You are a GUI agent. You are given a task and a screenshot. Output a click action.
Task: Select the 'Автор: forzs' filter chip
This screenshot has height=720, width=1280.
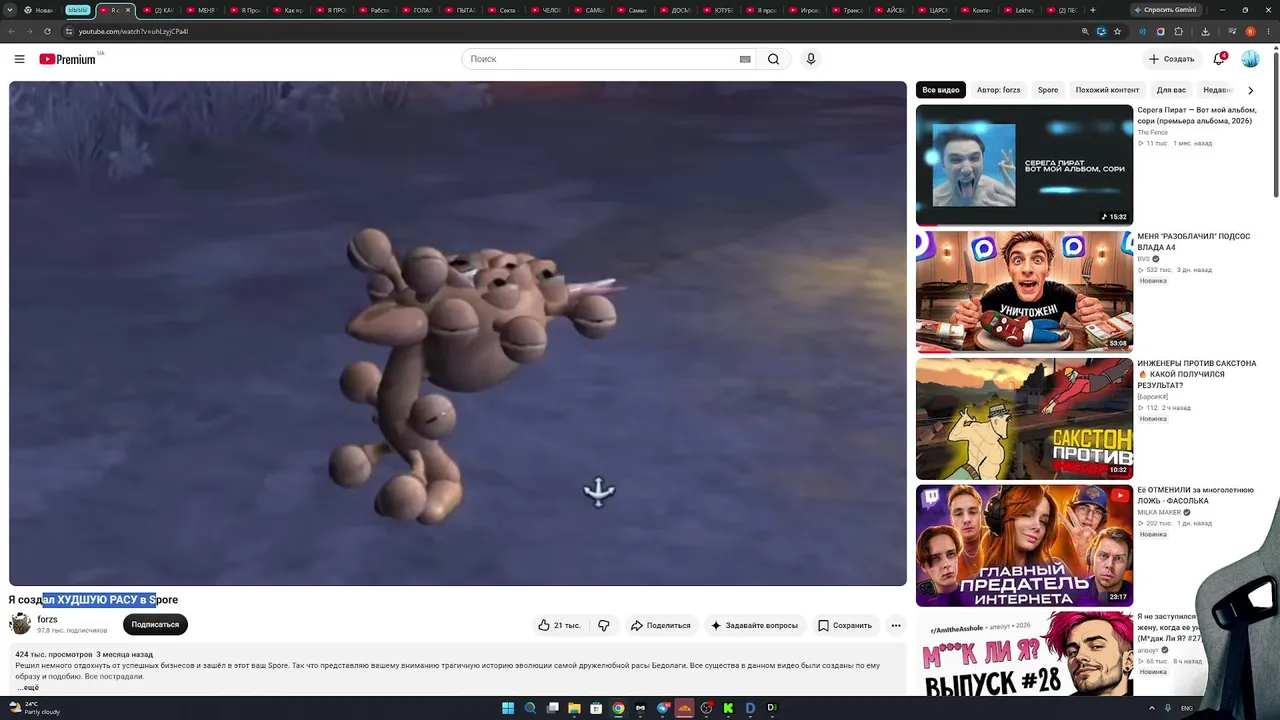[998, 90]
